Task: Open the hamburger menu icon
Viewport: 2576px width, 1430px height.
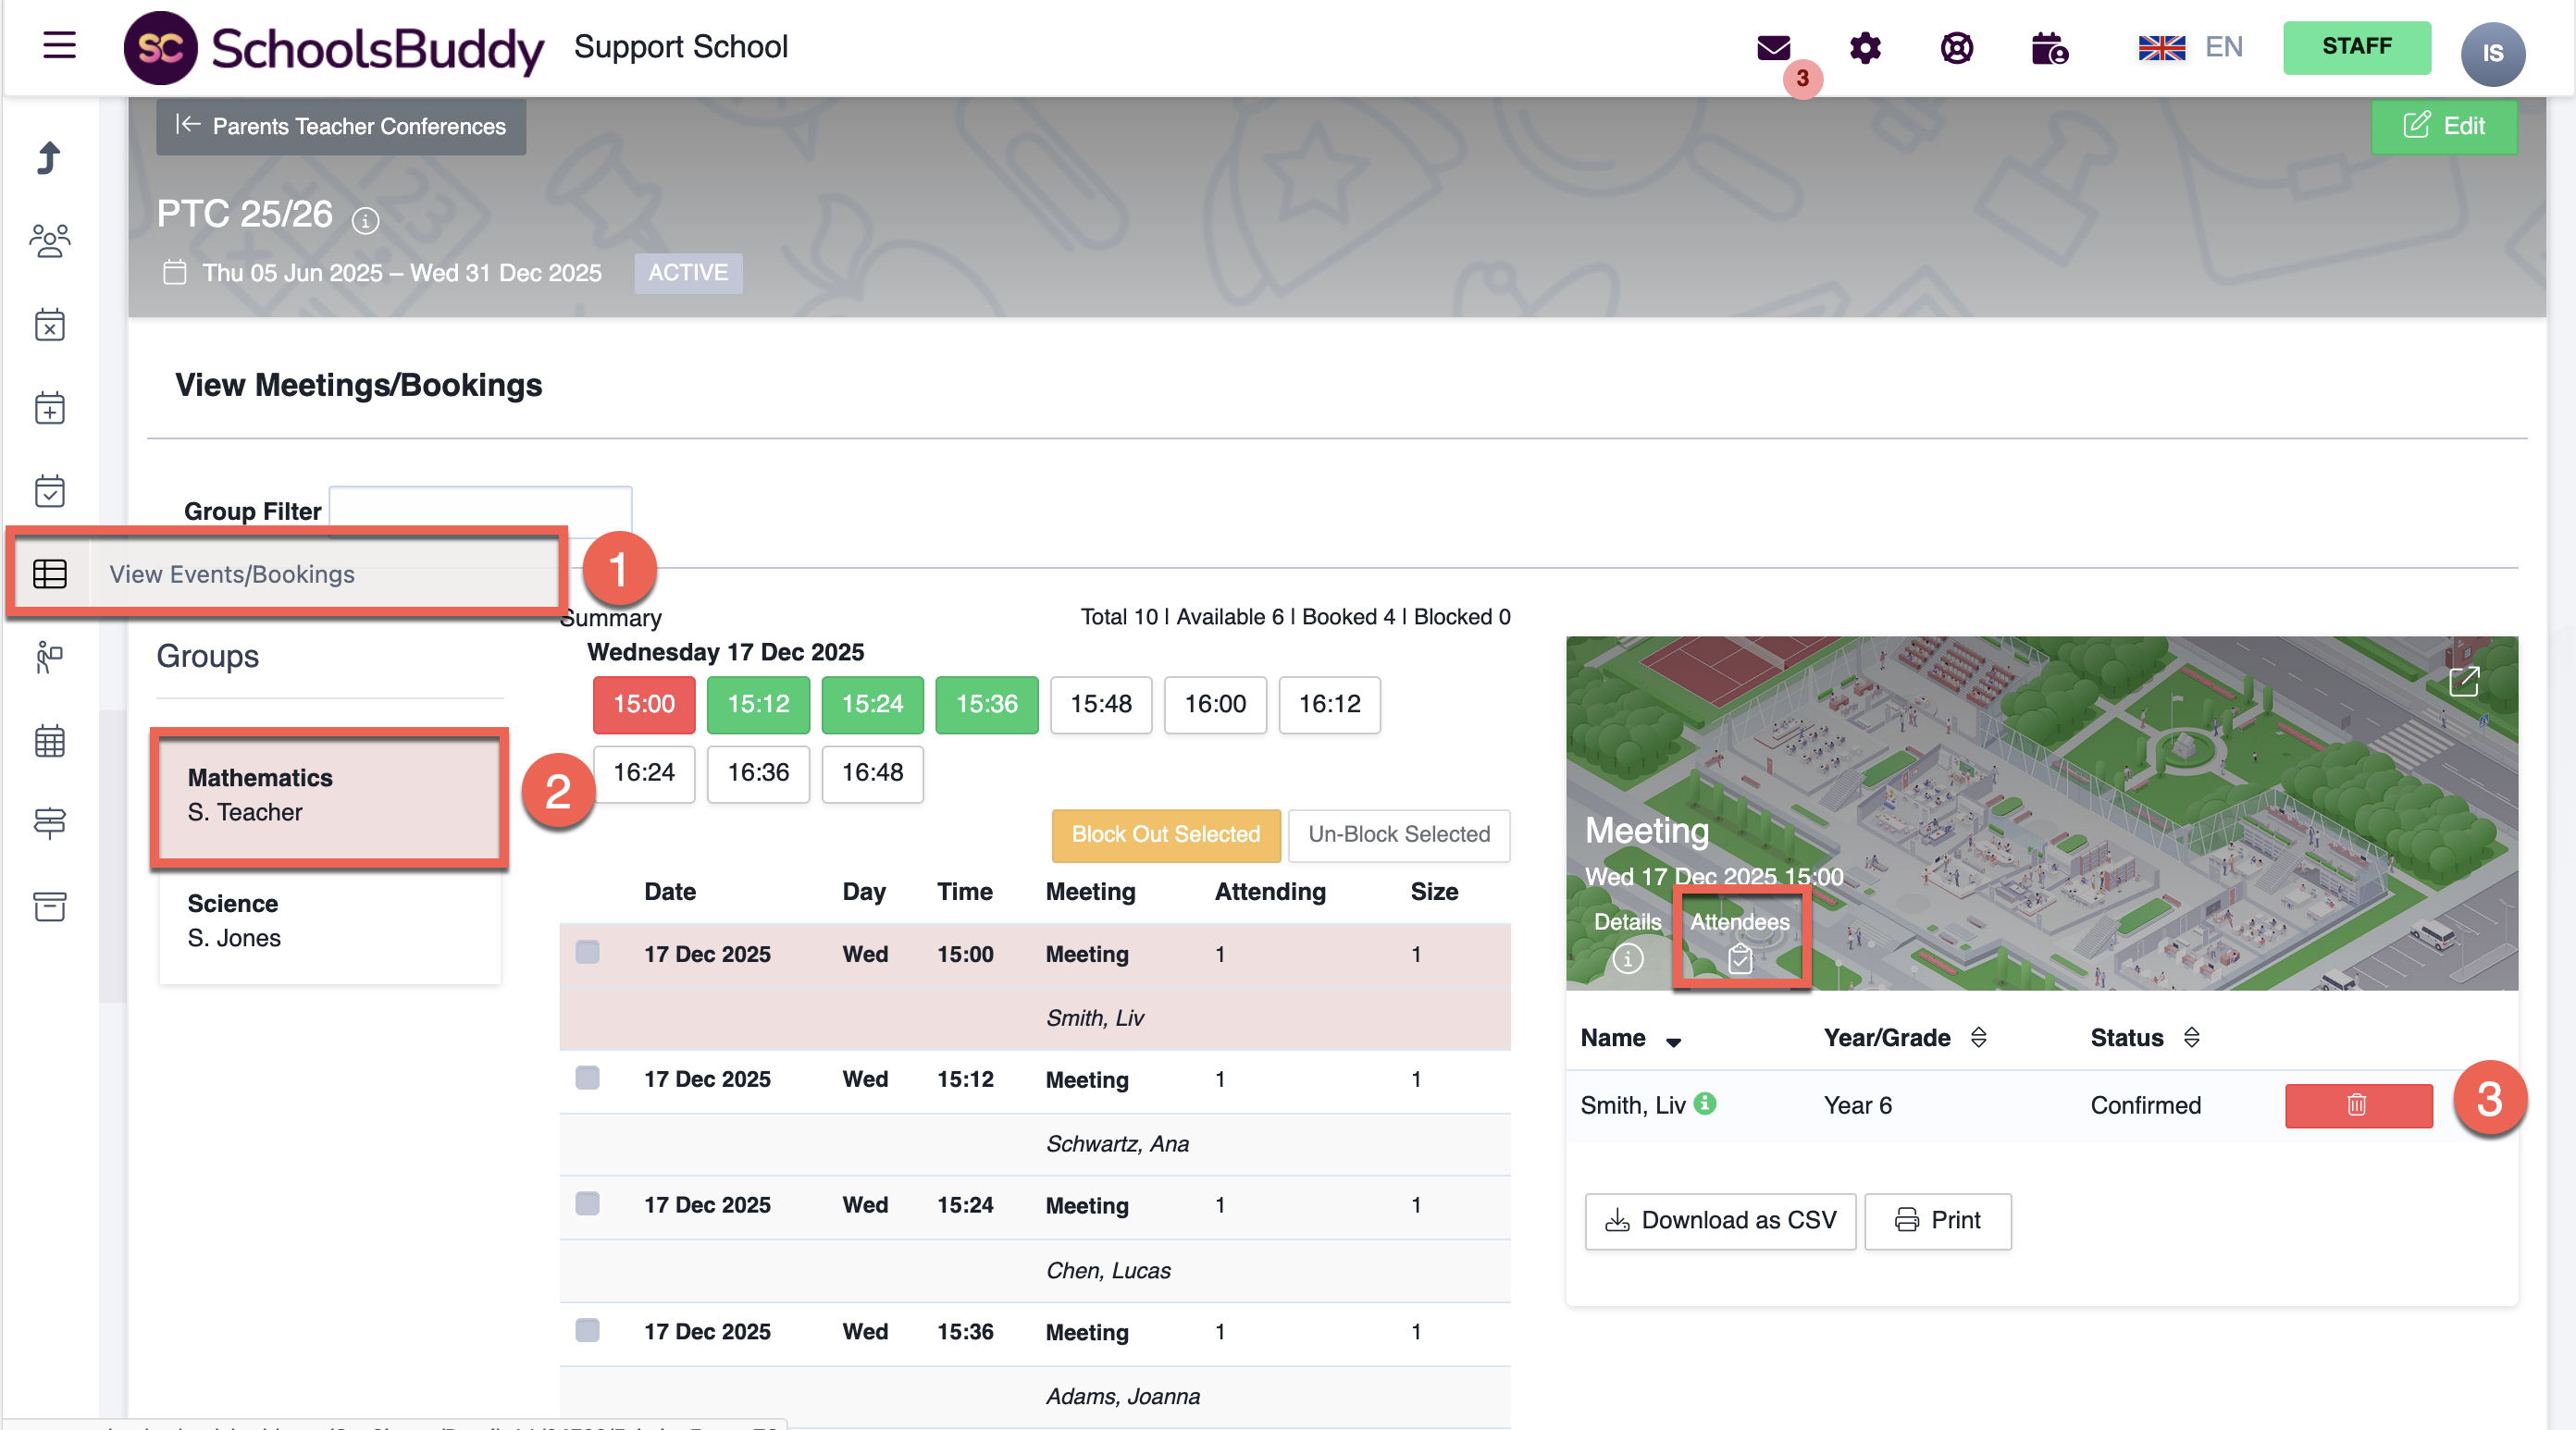Action: tap(60, 46)
